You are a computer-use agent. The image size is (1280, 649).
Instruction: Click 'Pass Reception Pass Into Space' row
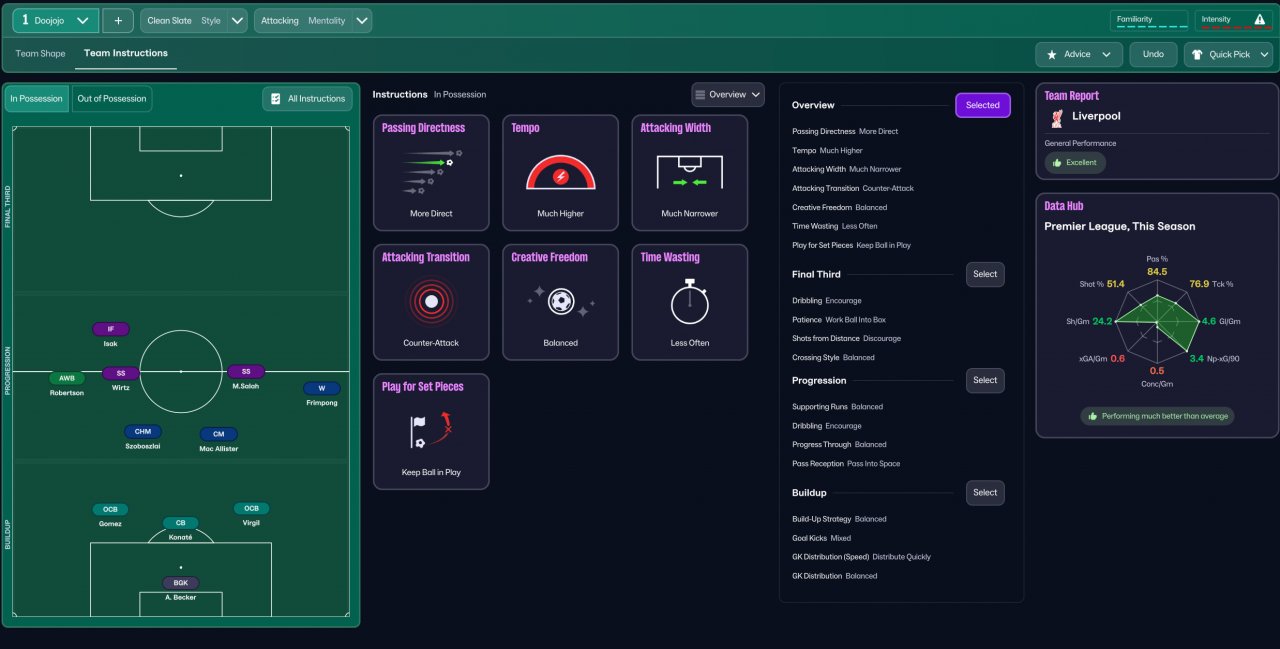(x=845, y=464)
